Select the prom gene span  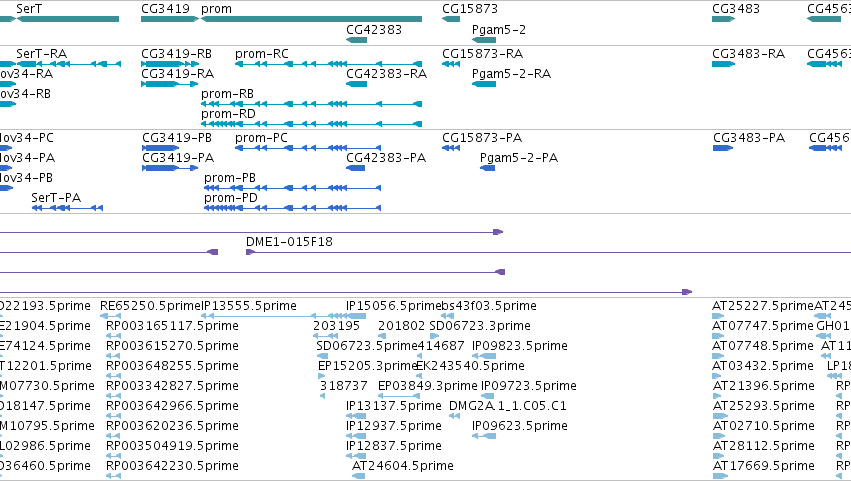(312, 19)
